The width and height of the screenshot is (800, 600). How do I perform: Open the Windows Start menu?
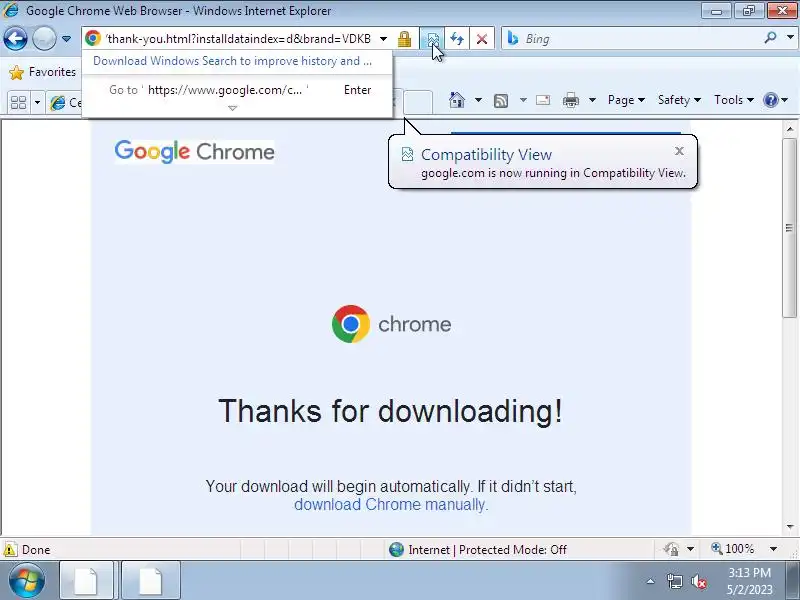(x=26, y=580)
